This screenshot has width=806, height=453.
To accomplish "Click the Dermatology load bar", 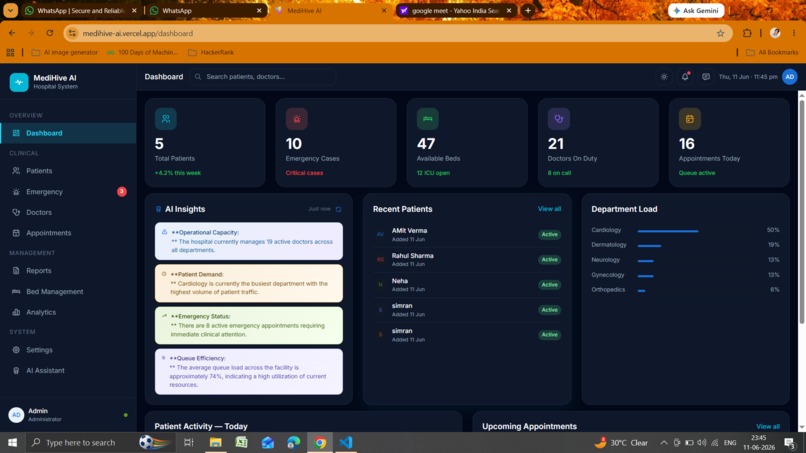I will 649,246.
